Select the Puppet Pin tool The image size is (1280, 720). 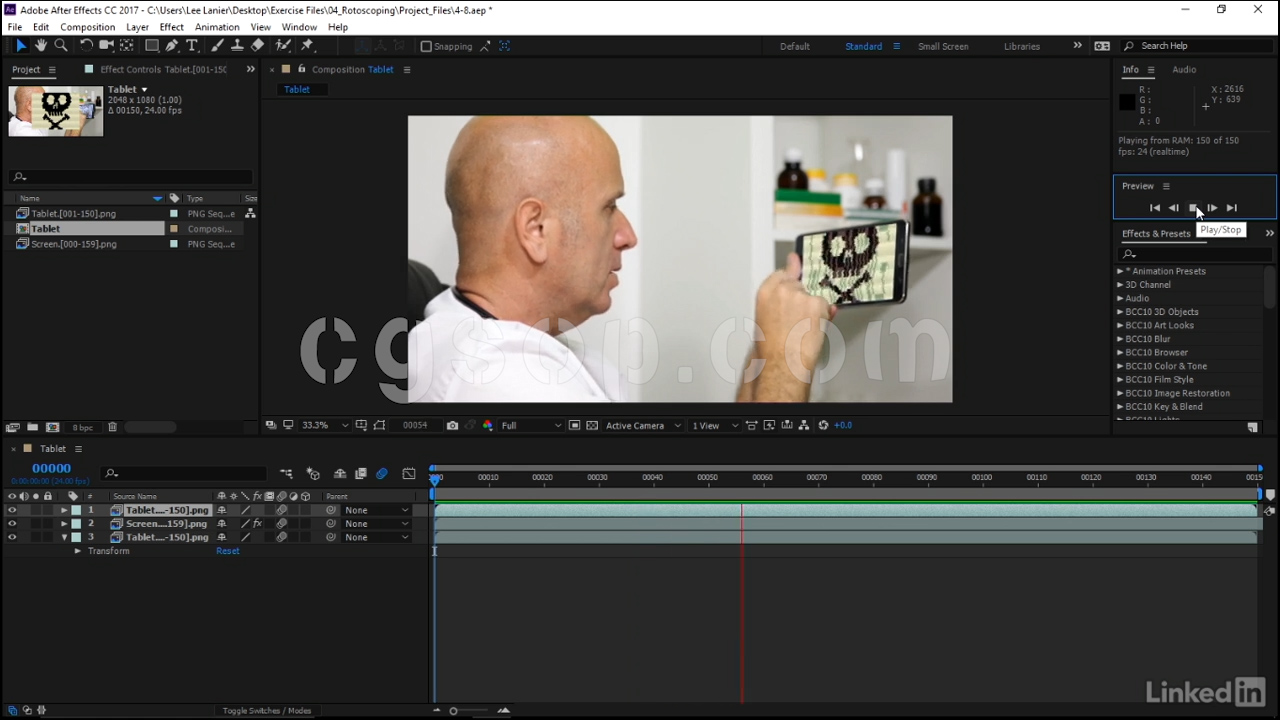(x=307, y=46)
